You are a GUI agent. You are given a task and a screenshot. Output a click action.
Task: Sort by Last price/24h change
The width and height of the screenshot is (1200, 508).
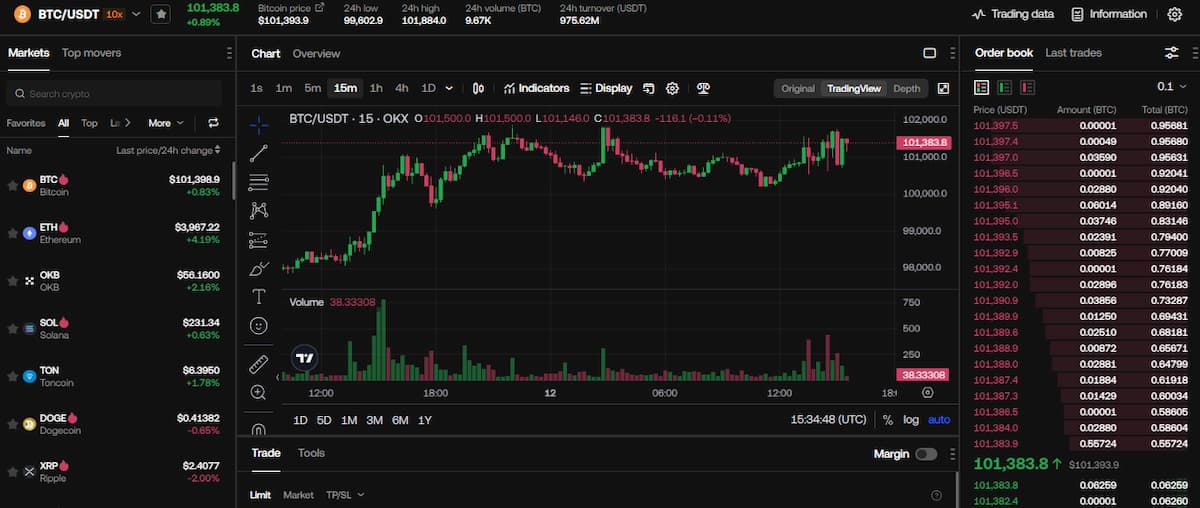pyautogui.click(x=168, y=150)
